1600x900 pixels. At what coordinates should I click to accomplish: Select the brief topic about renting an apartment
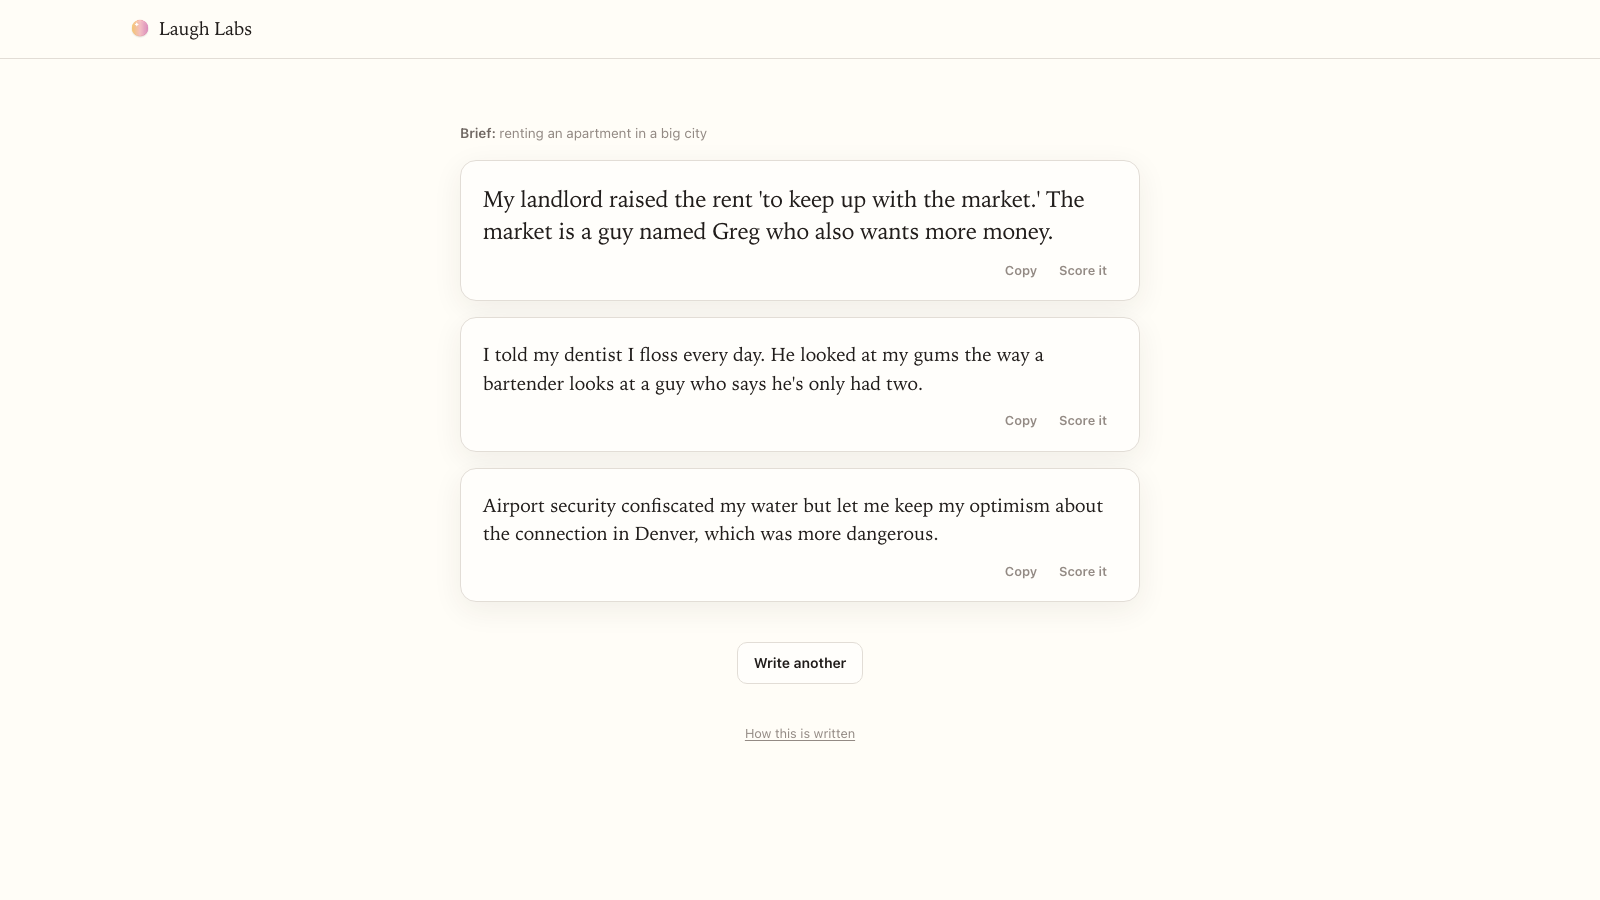603,133
